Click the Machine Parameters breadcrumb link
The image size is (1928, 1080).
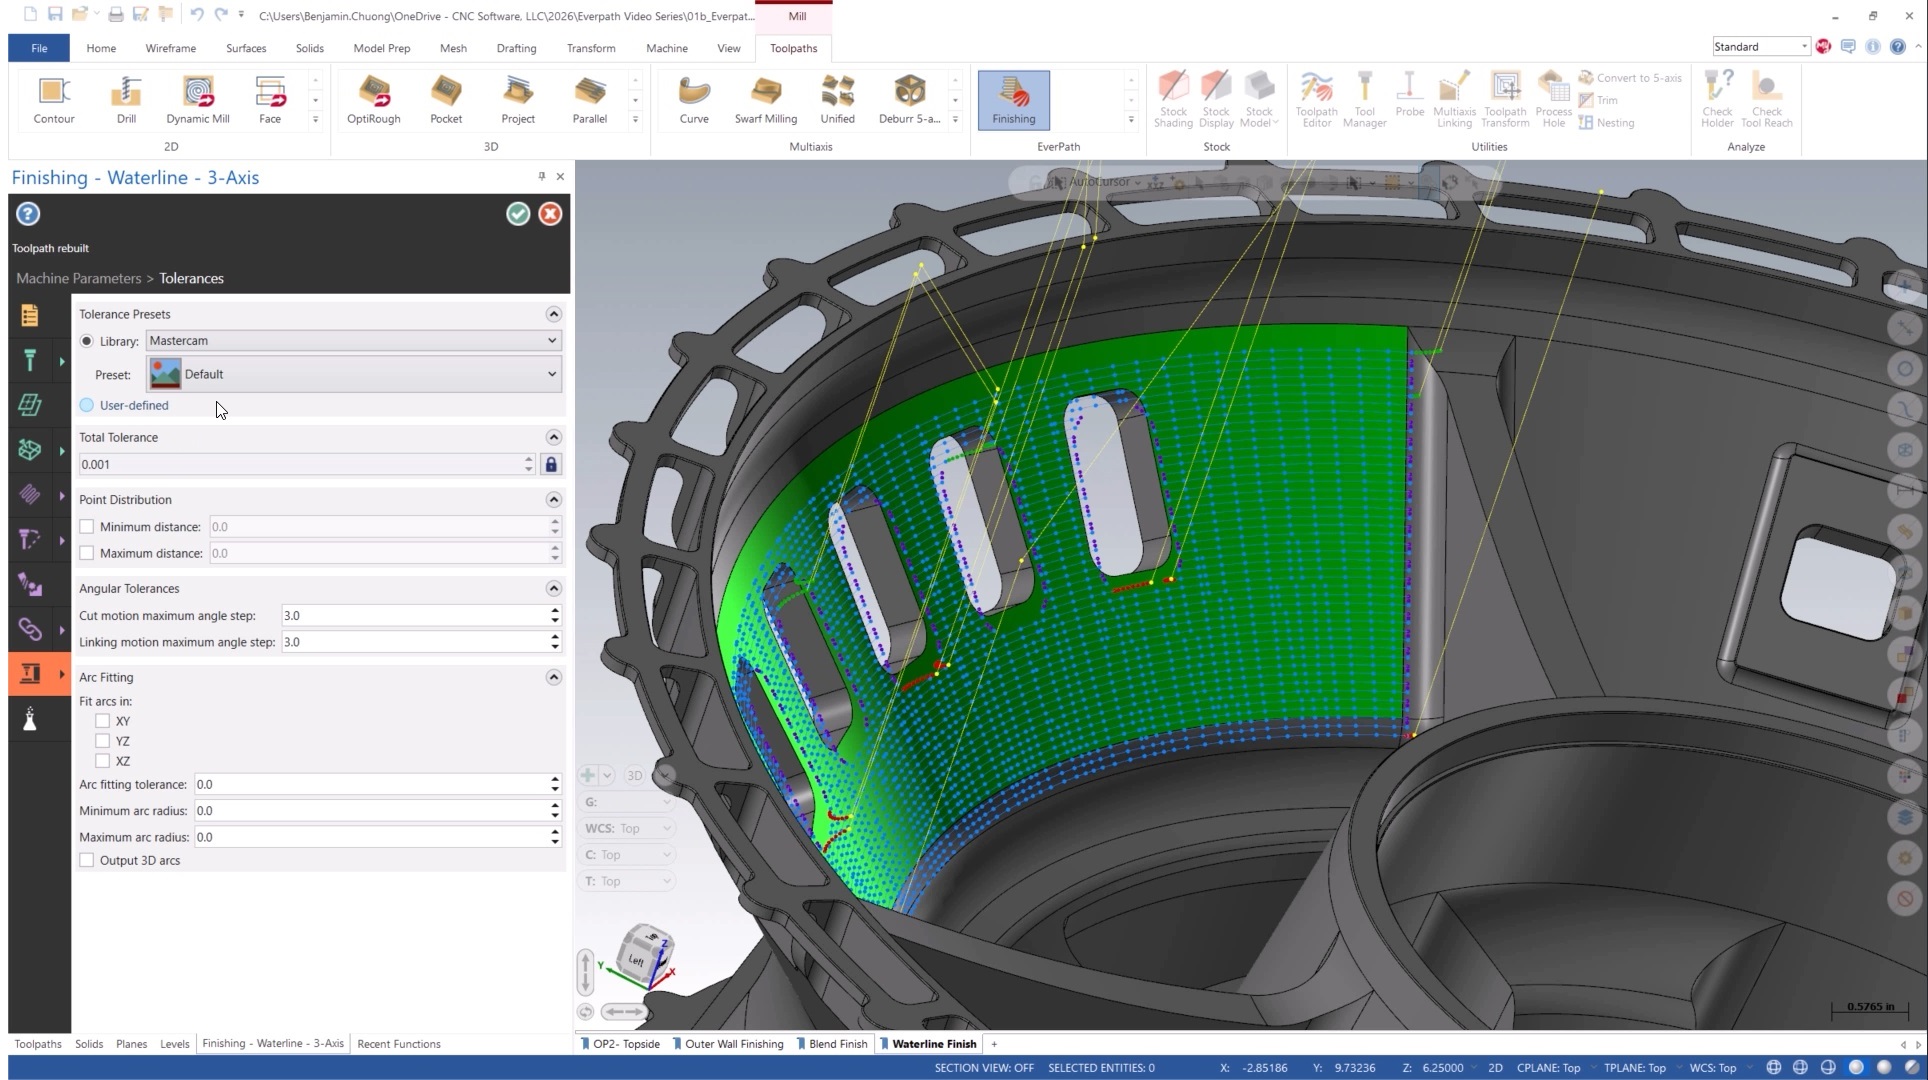click(78, 278)
